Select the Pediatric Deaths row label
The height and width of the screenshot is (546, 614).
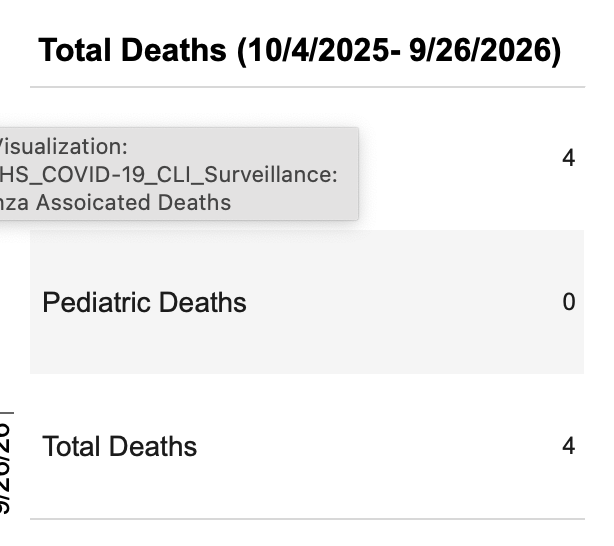tap(144, 303)
